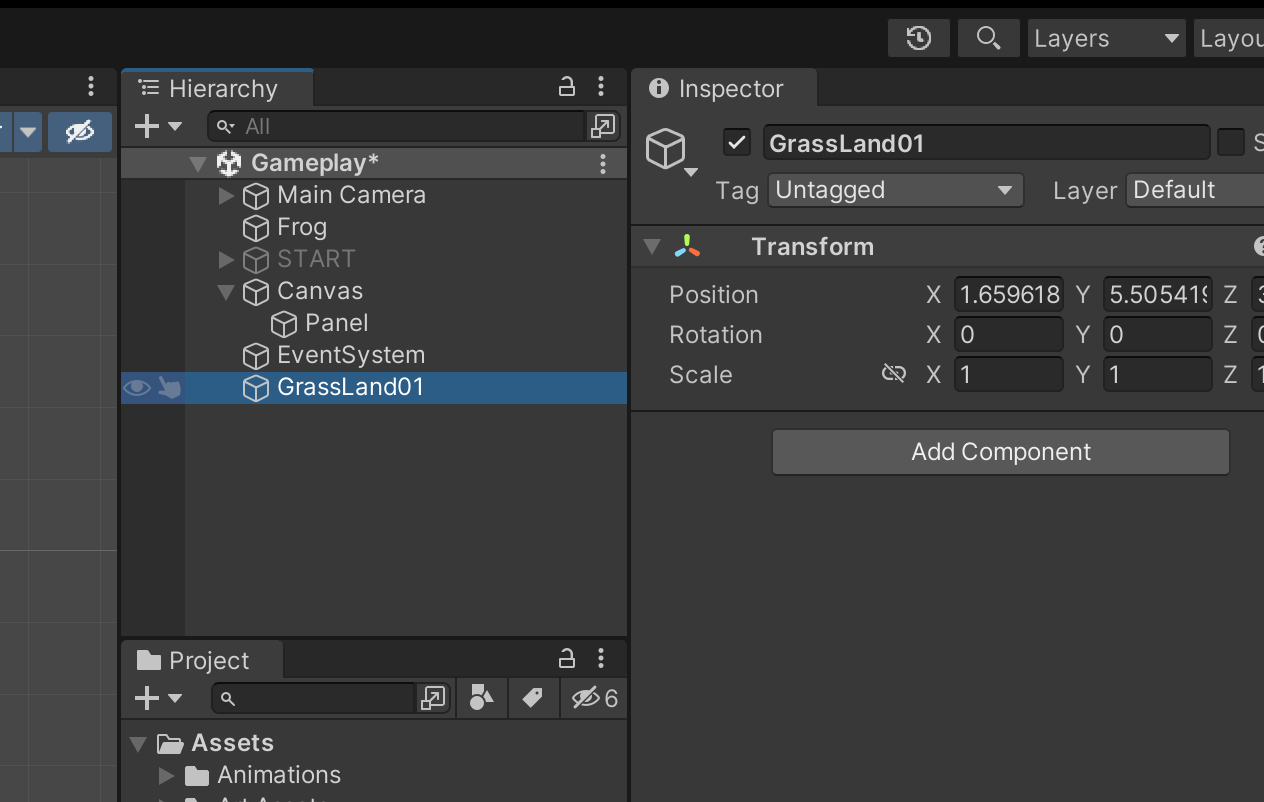The height and width of the screenshot is (802, 1264).
Task: Click Position Y value field
Action: click(x=1157, y=295)
